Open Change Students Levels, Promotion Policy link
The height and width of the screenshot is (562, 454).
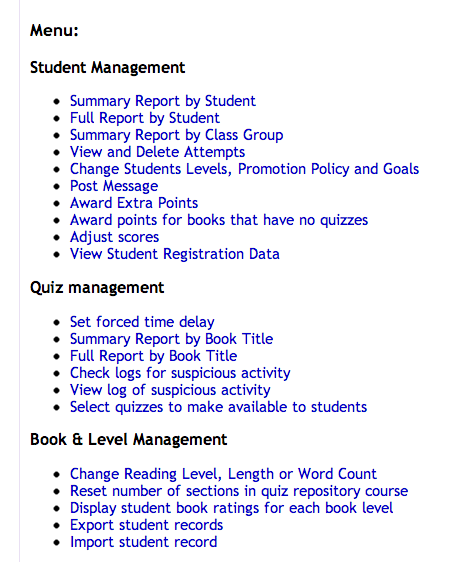(x=244, y=169)
